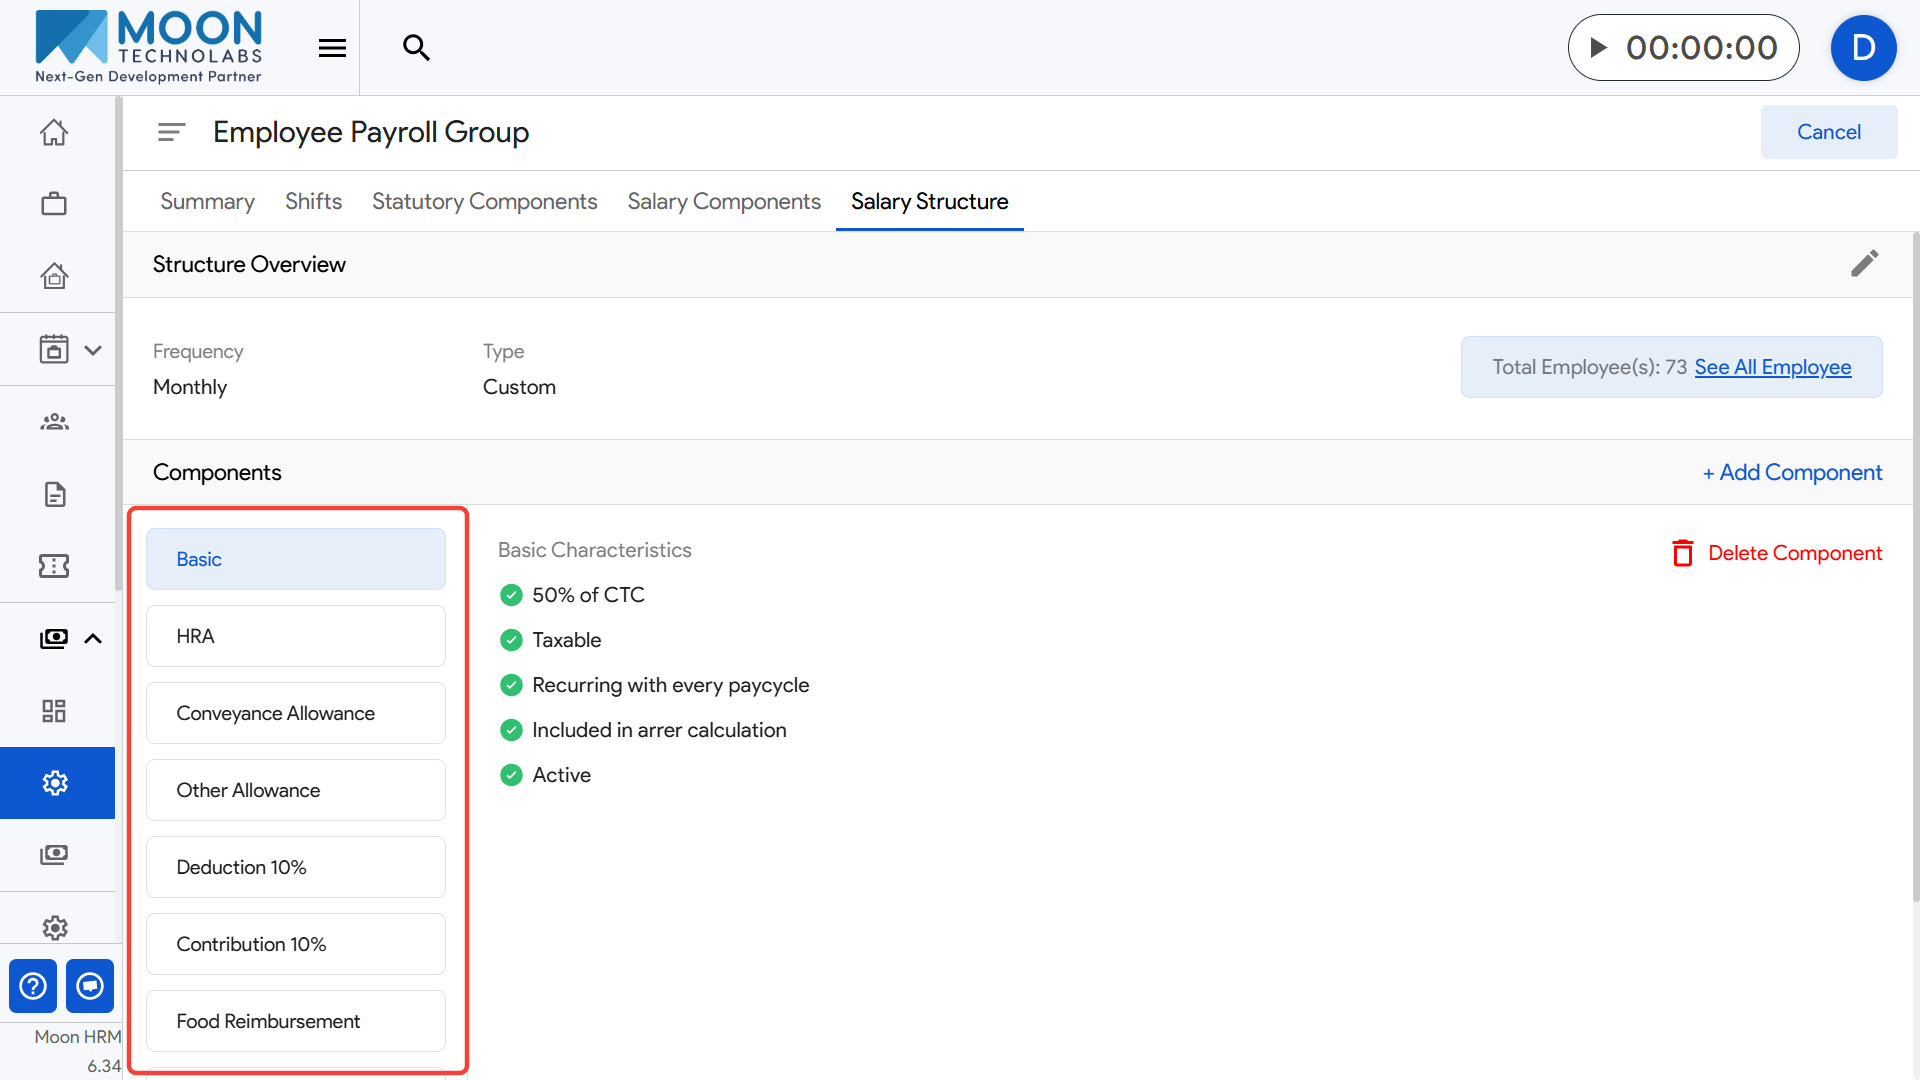Collapse the payroll sidebar section chevron
Screen dimensions: 1920x1080
click(x=93, y=639)
